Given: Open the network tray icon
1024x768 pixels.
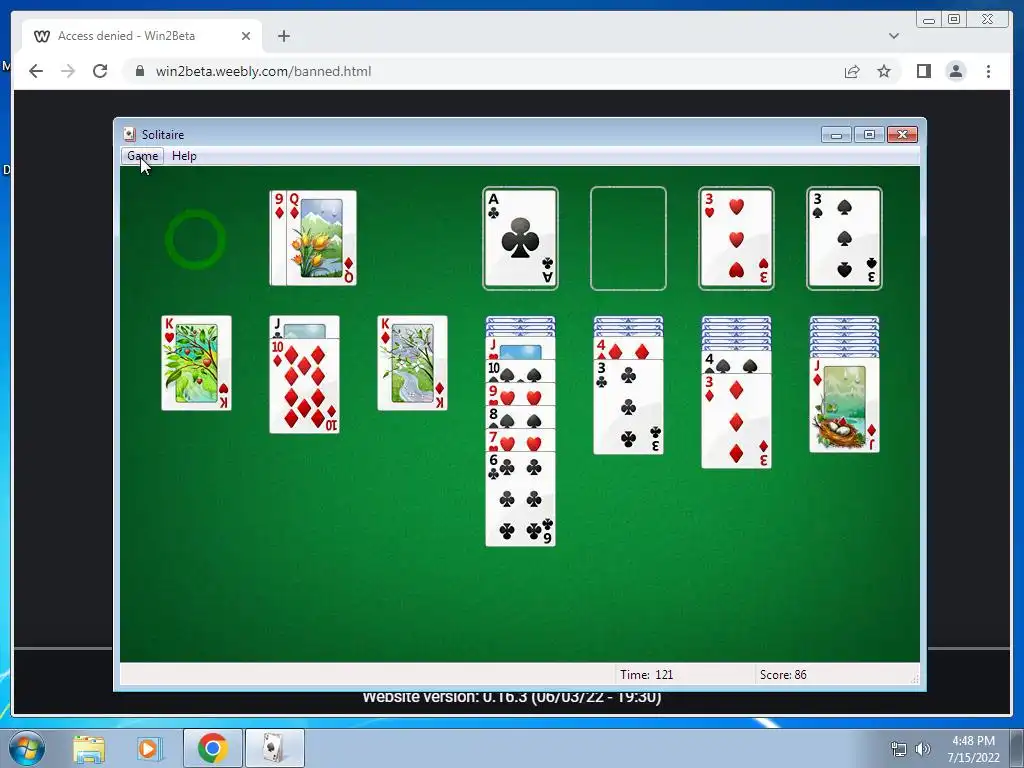Looking at the screenshot, I should 899,749.
